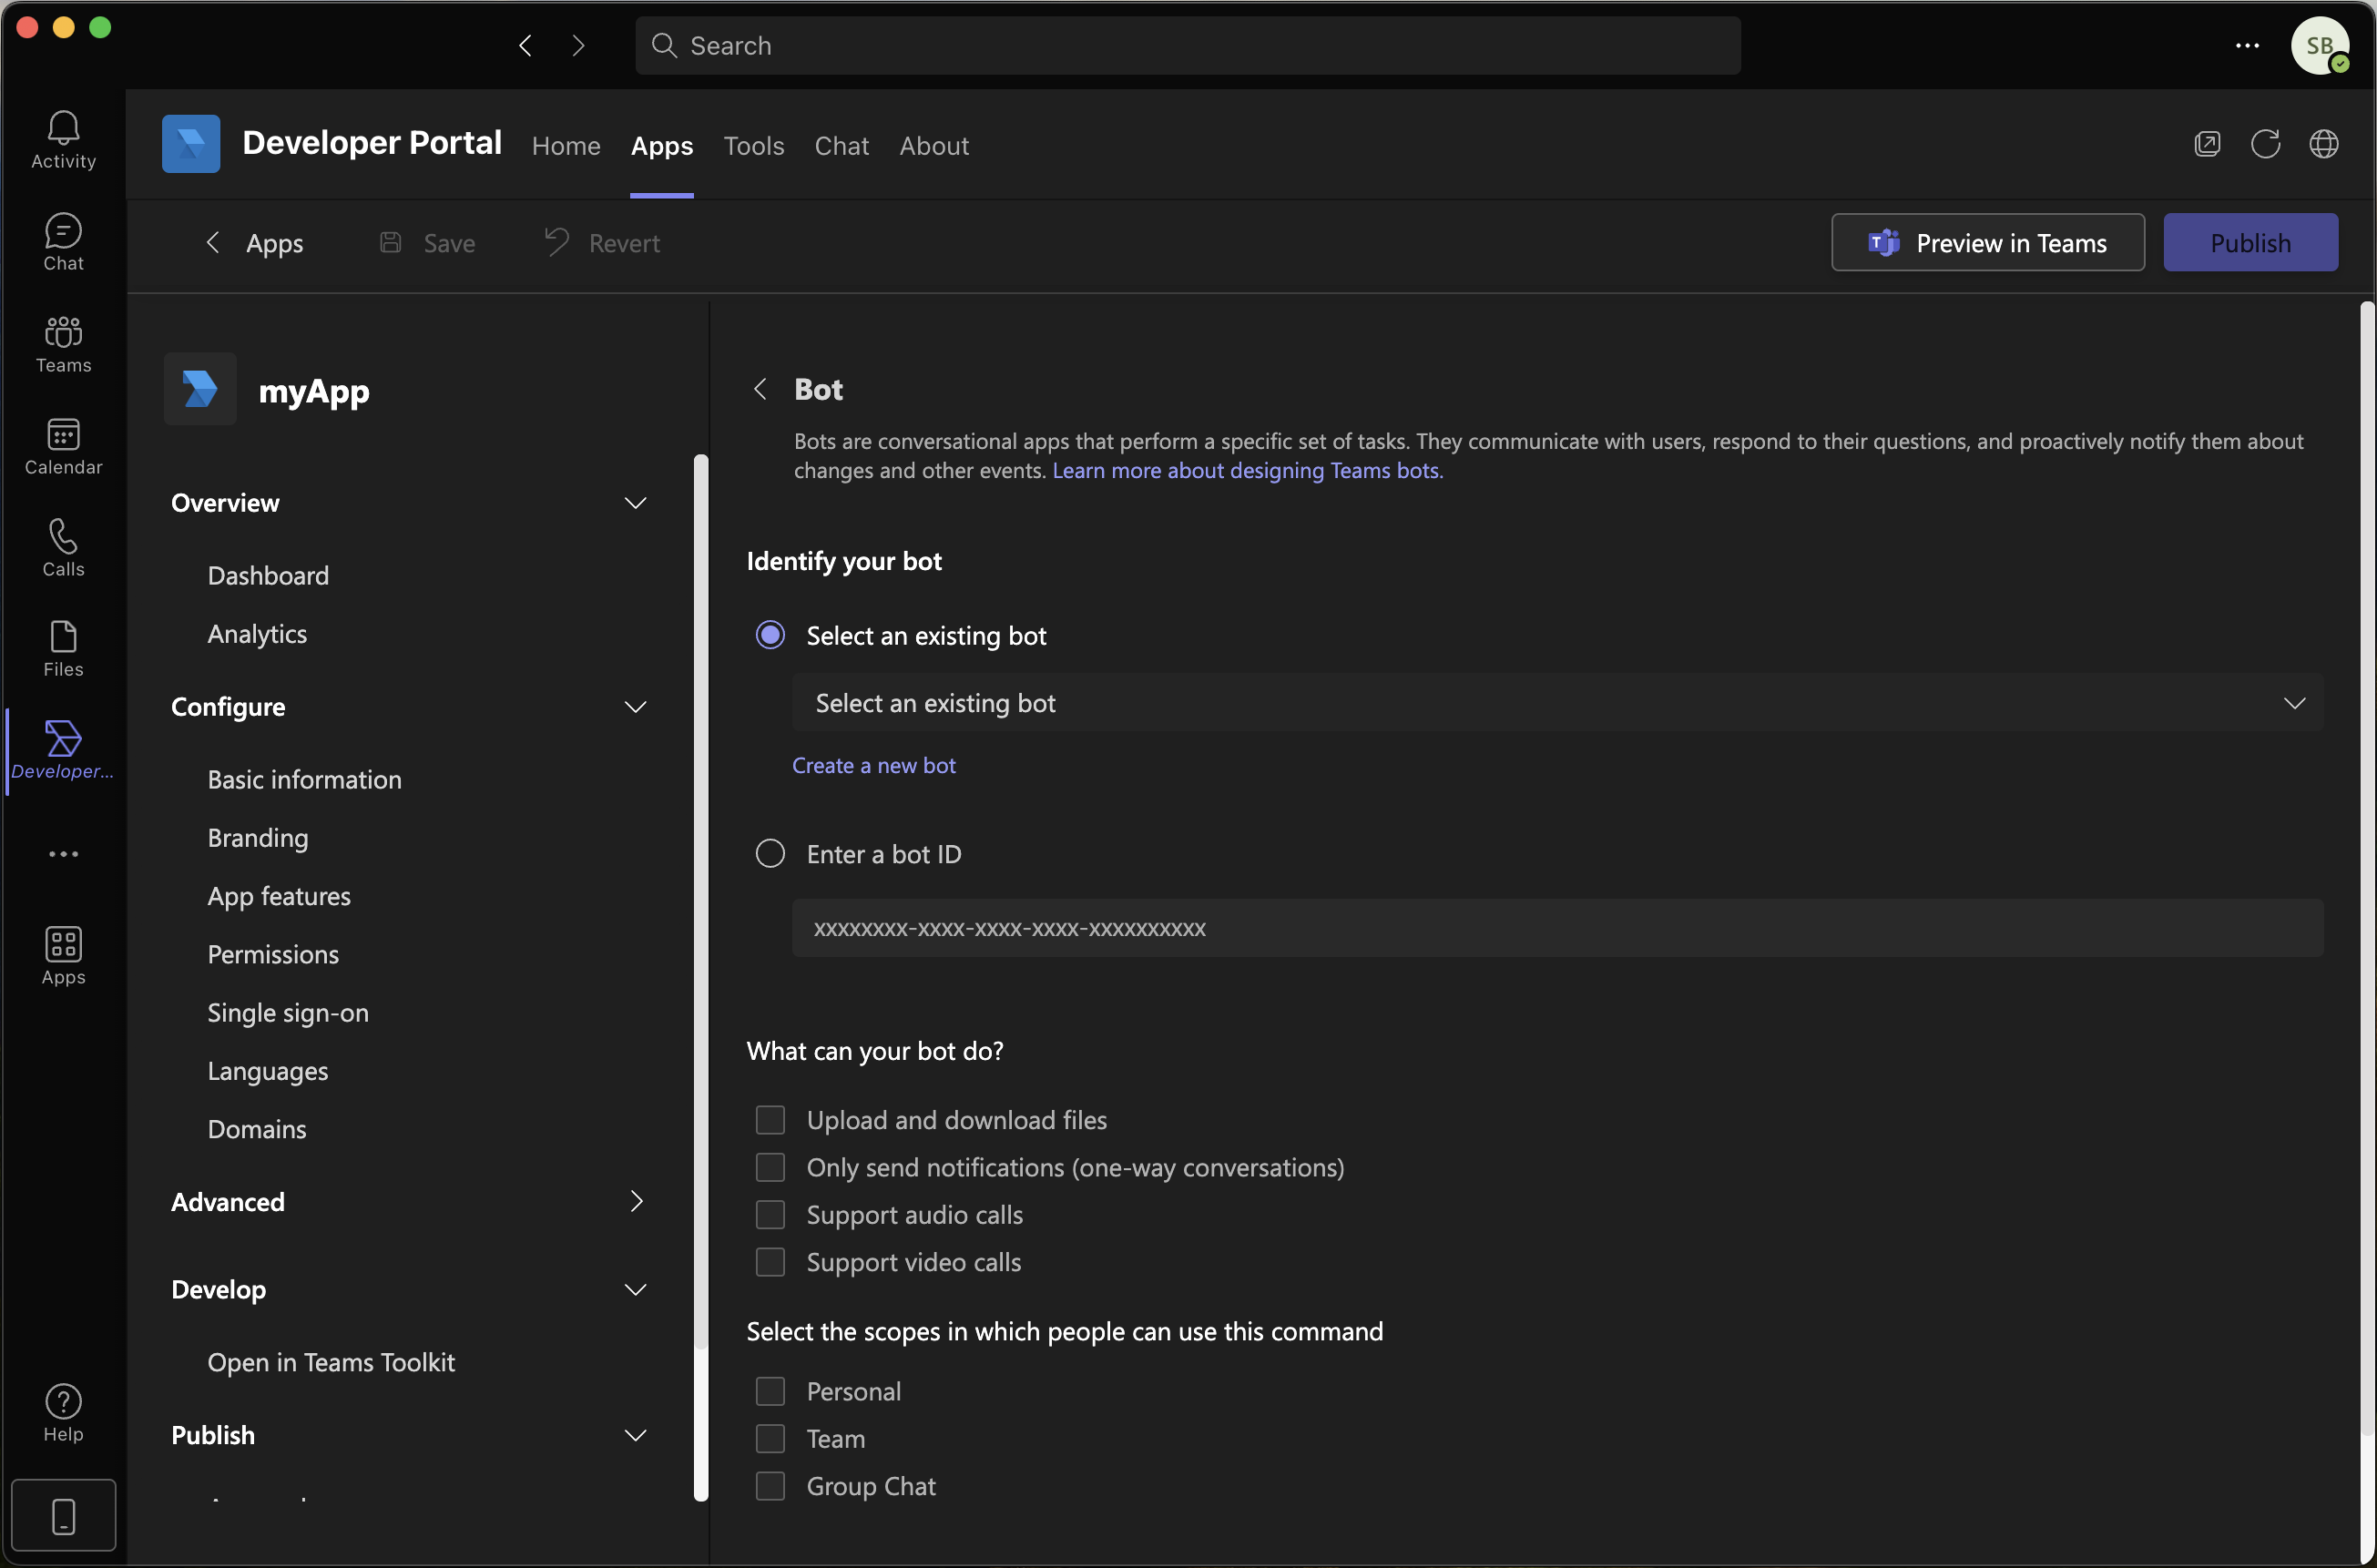Open Basic information page
2377x1568 pixels.
pyautogui.click(x=304, y=779)
